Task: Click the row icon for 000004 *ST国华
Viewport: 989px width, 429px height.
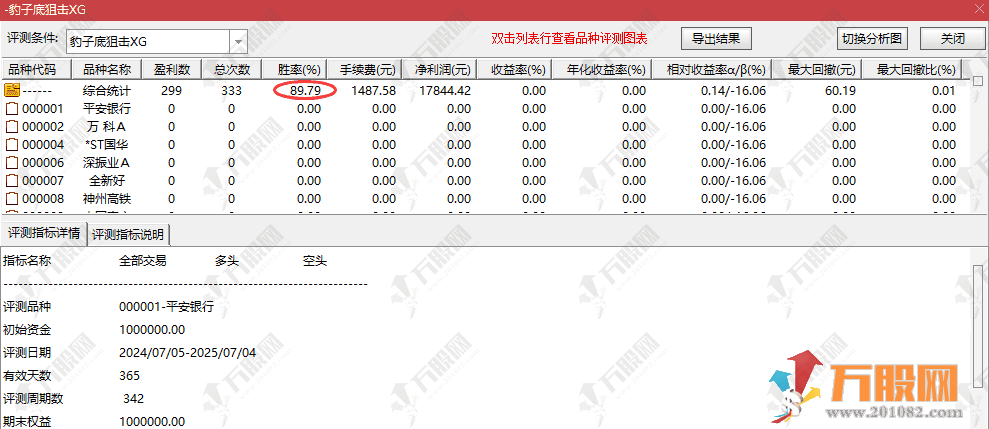Action: pos(11,145)
